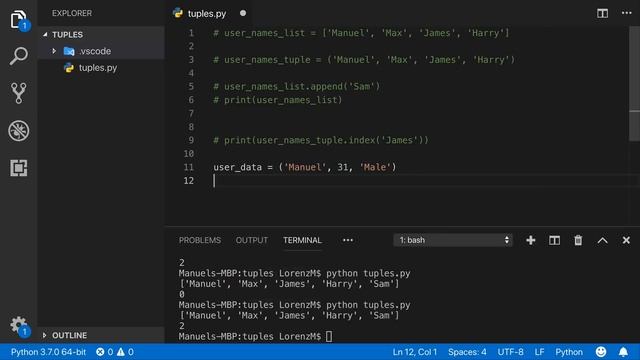Screen dimensions: 640x360
Task: Open tuples.py in the explorer tree
Action: [98, 68]
